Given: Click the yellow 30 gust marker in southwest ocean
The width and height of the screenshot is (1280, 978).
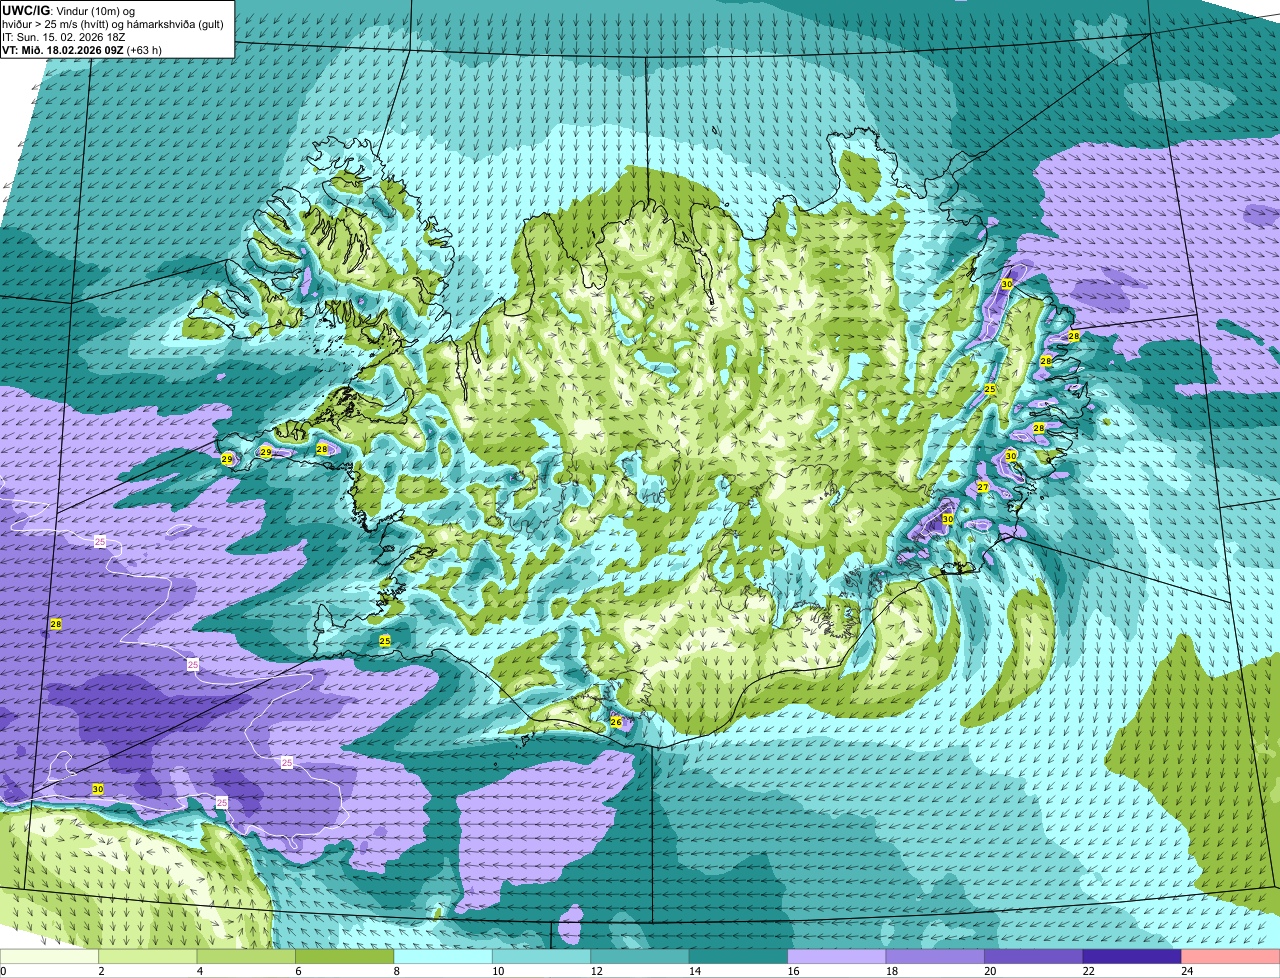Looking at the screenshot, I should [x=98, y=789].
